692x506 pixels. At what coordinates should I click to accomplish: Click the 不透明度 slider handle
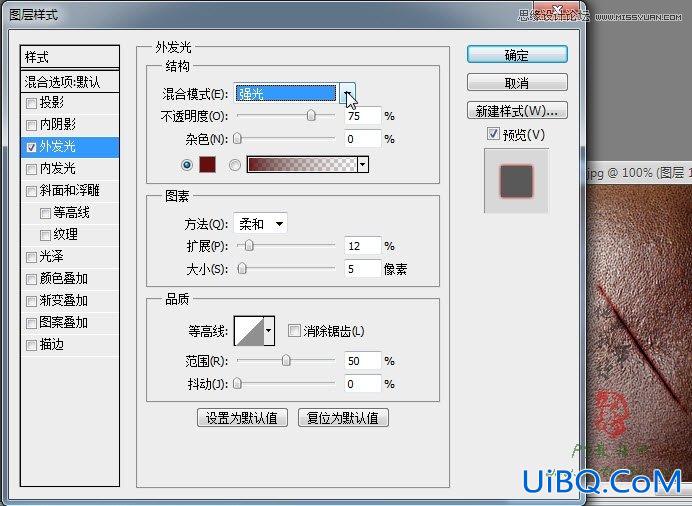311,115
